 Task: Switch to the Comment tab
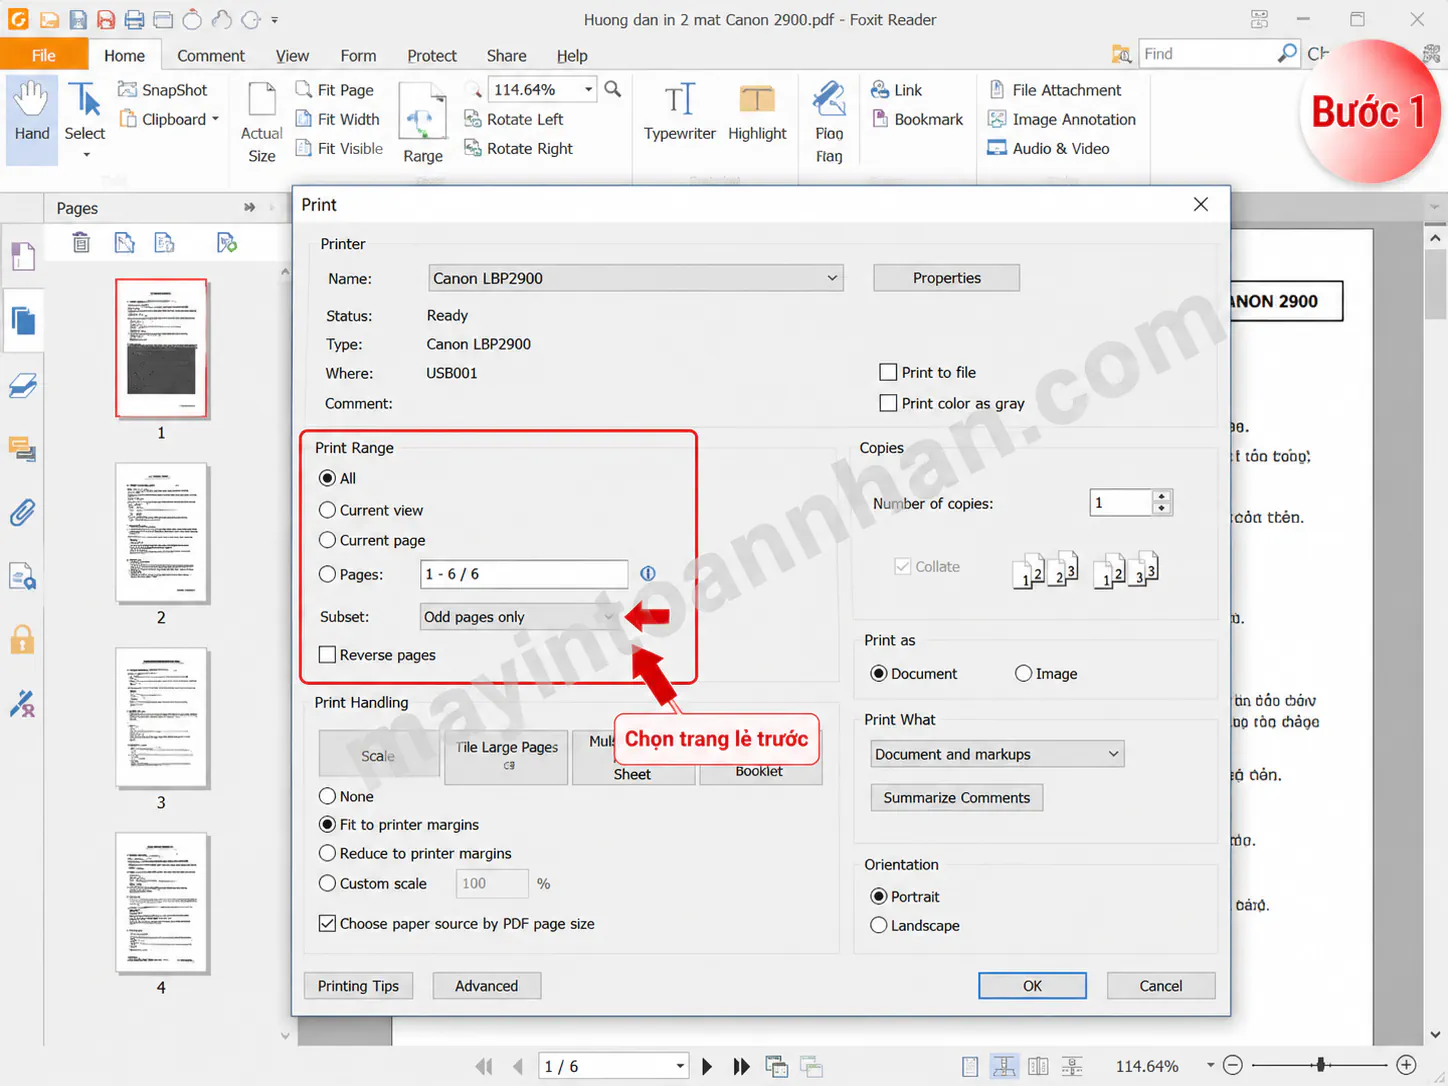click(211, 56)
